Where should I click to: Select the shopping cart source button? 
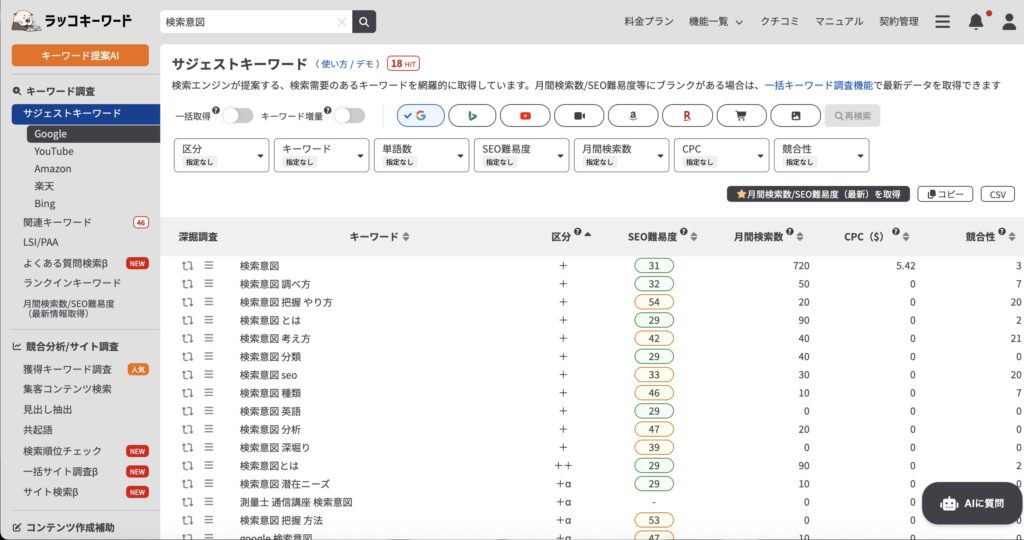741,116
